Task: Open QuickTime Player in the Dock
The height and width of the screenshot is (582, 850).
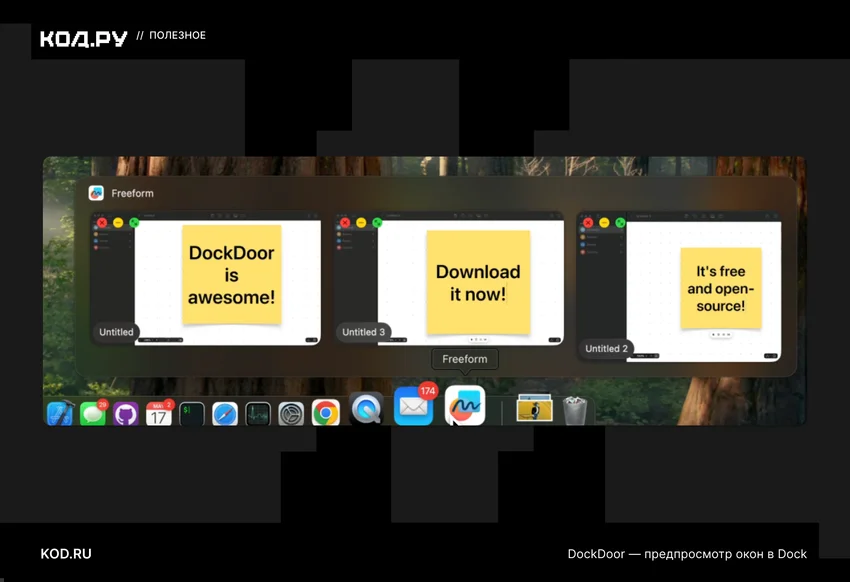Action: [366, 408]
